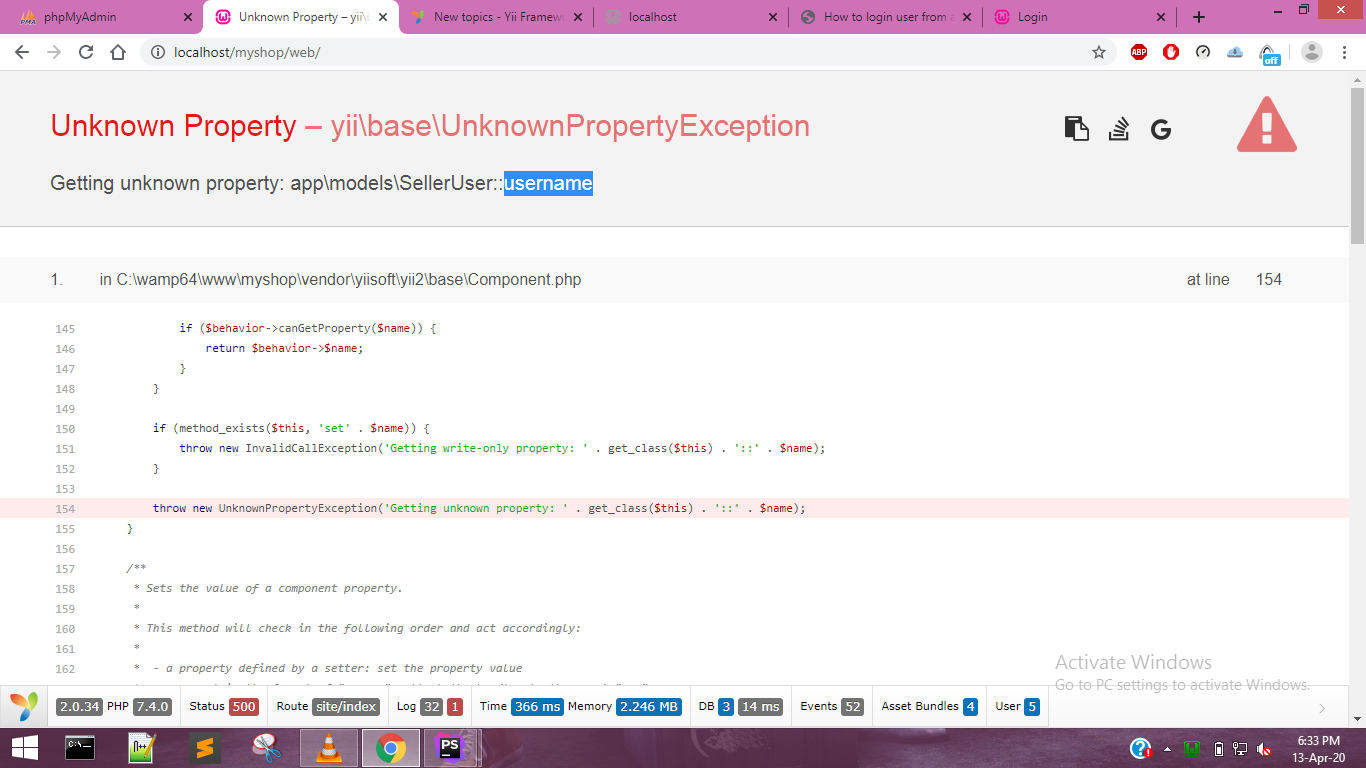Copy the stack trace with the clipboard icon

point(1076,129)
